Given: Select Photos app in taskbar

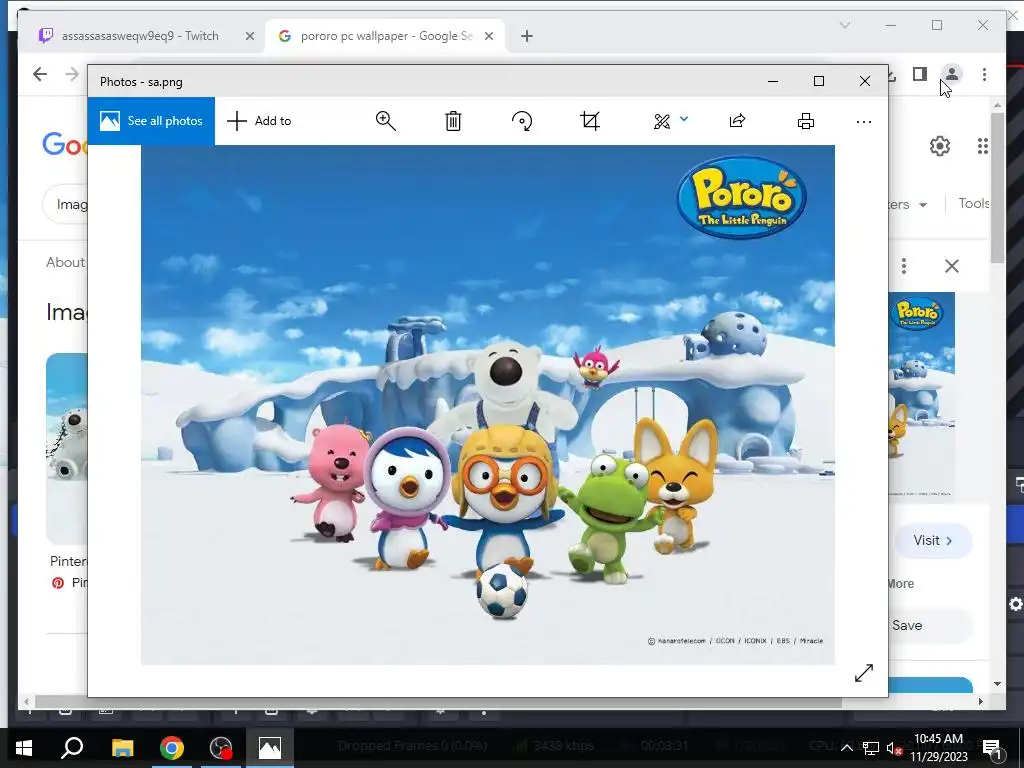Looking at the screenshot, I should 270,748.
